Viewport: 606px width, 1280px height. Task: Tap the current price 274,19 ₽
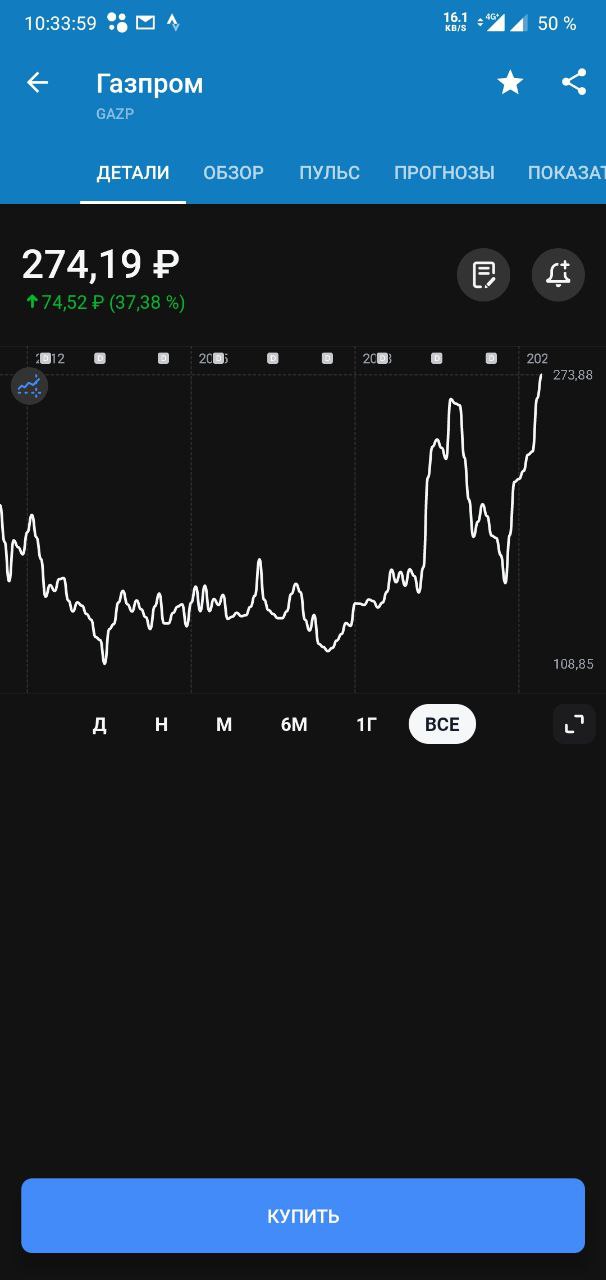tap(101, 264)
